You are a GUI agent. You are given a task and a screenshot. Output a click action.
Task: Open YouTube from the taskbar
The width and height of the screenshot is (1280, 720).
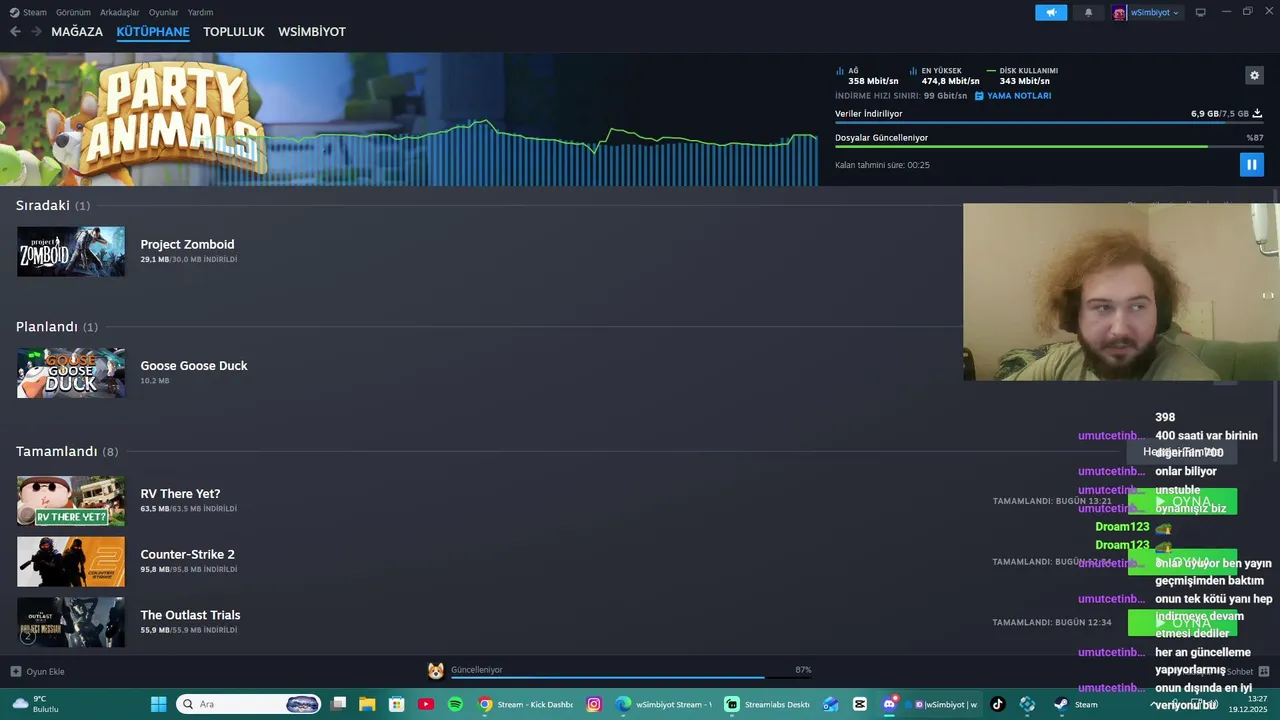pyautogui.click(x=426, y=704)
